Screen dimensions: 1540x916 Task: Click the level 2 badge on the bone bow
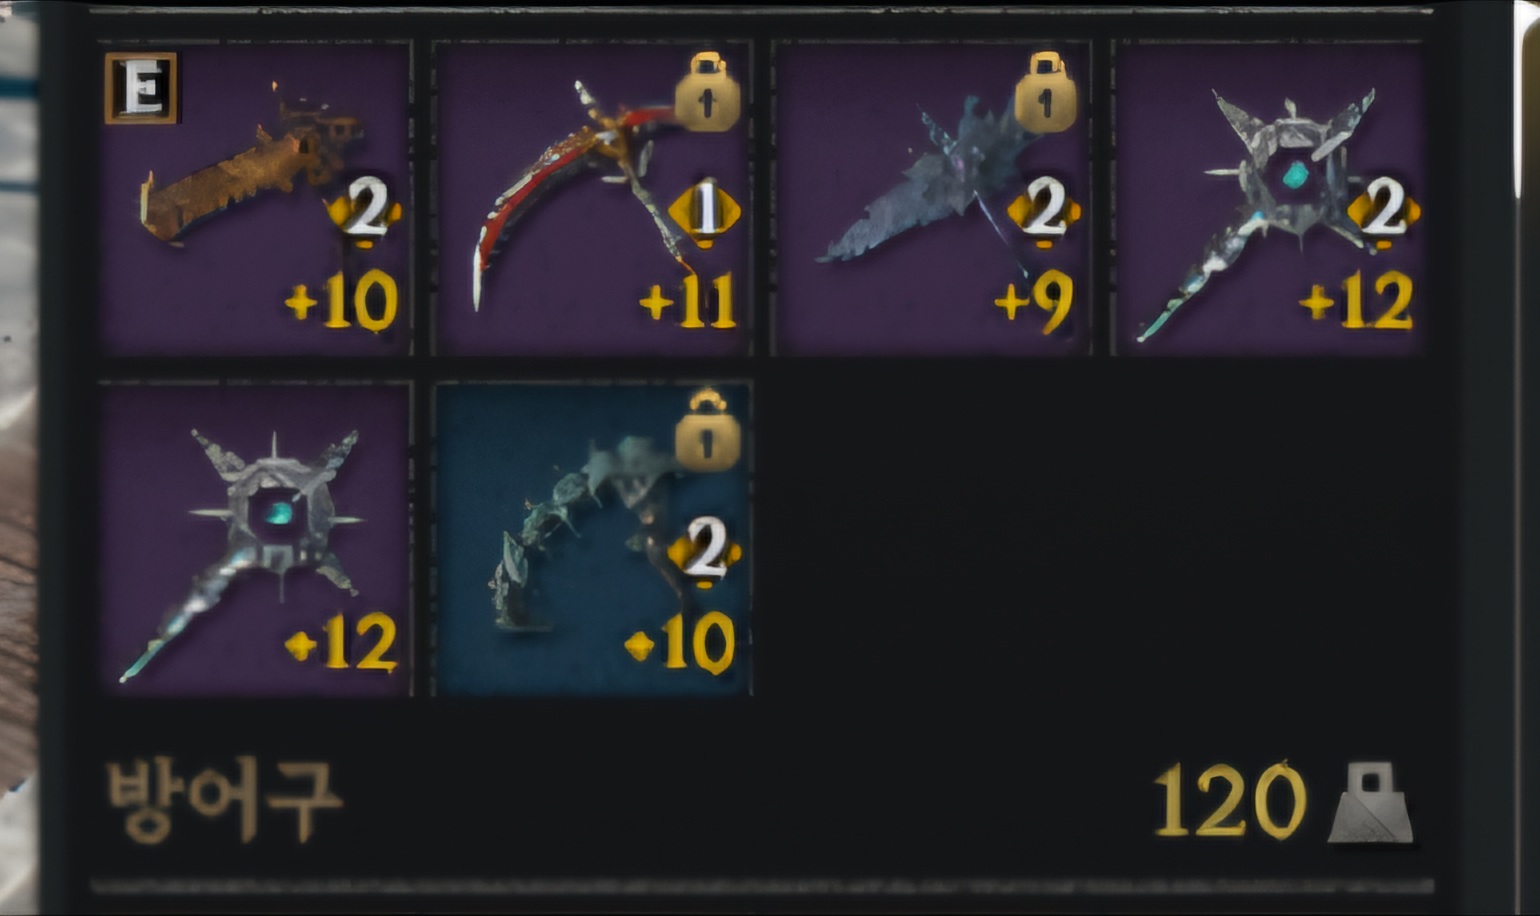tap(705, 552)
